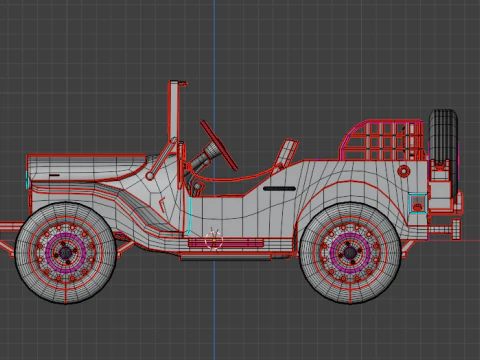
Task: Select the round fuel cap on rear body
Action: point(404,171)
